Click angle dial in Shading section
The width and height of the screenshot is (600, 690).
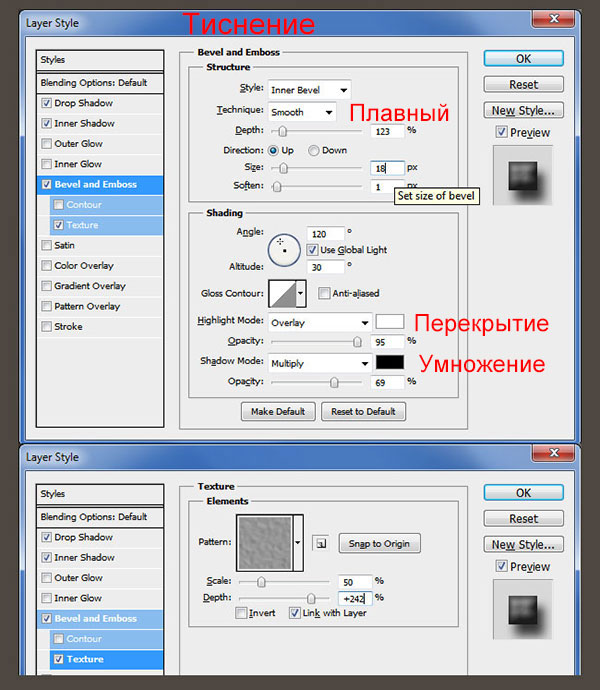284,250
